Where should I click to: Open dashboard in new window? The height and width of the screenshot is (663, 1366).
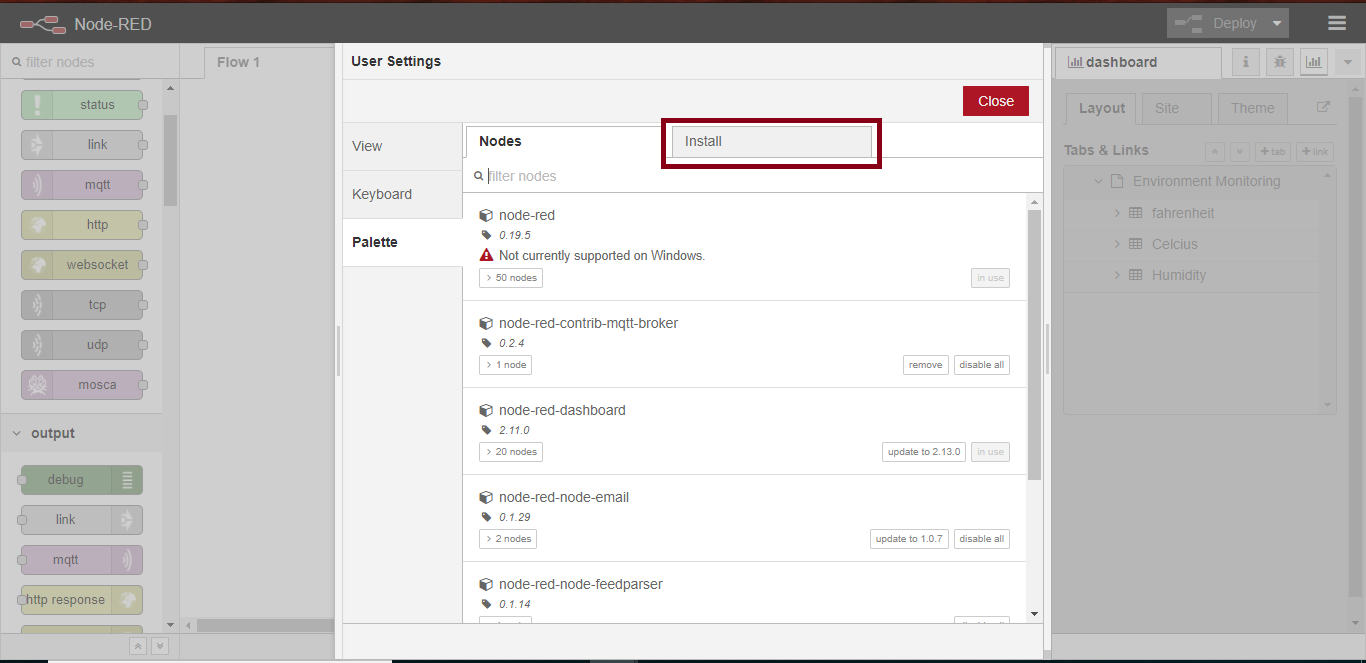1322,107
